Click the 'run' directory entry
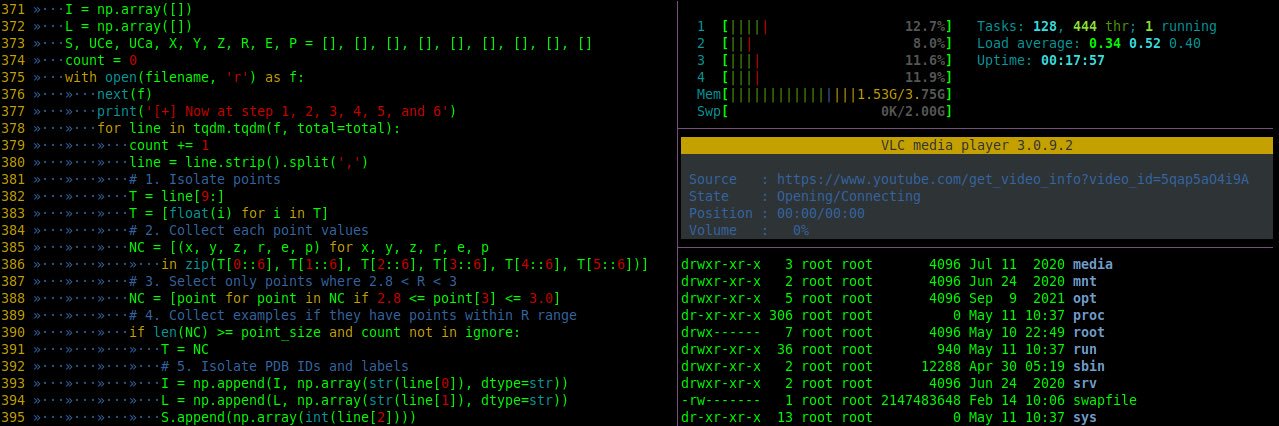1279x426 pixels. pyautogui.click(x=1084, y=349)
